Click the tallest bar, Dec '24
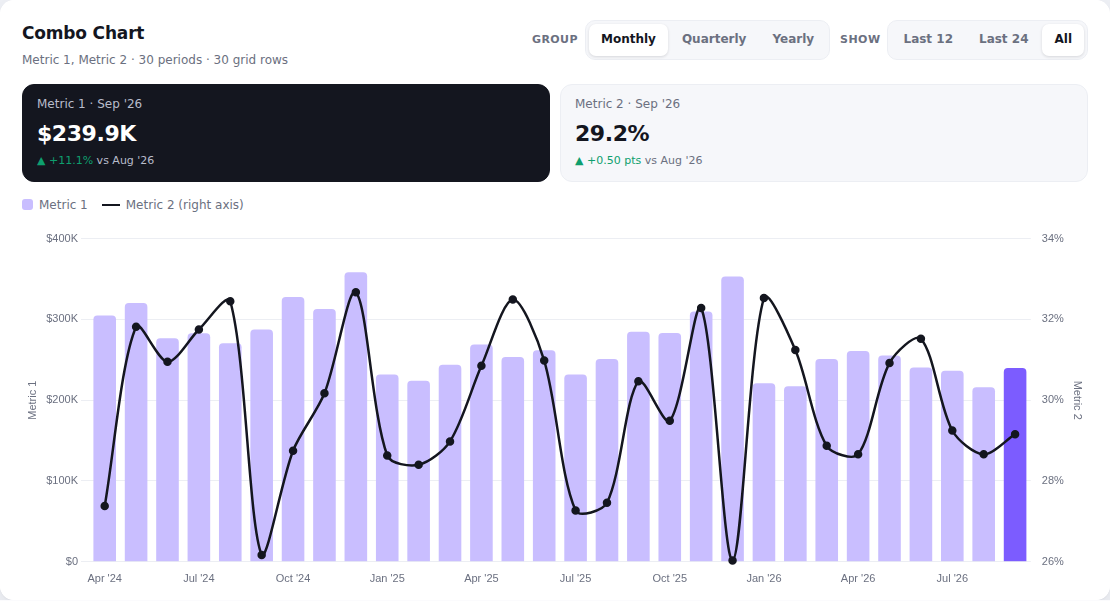 355,417
